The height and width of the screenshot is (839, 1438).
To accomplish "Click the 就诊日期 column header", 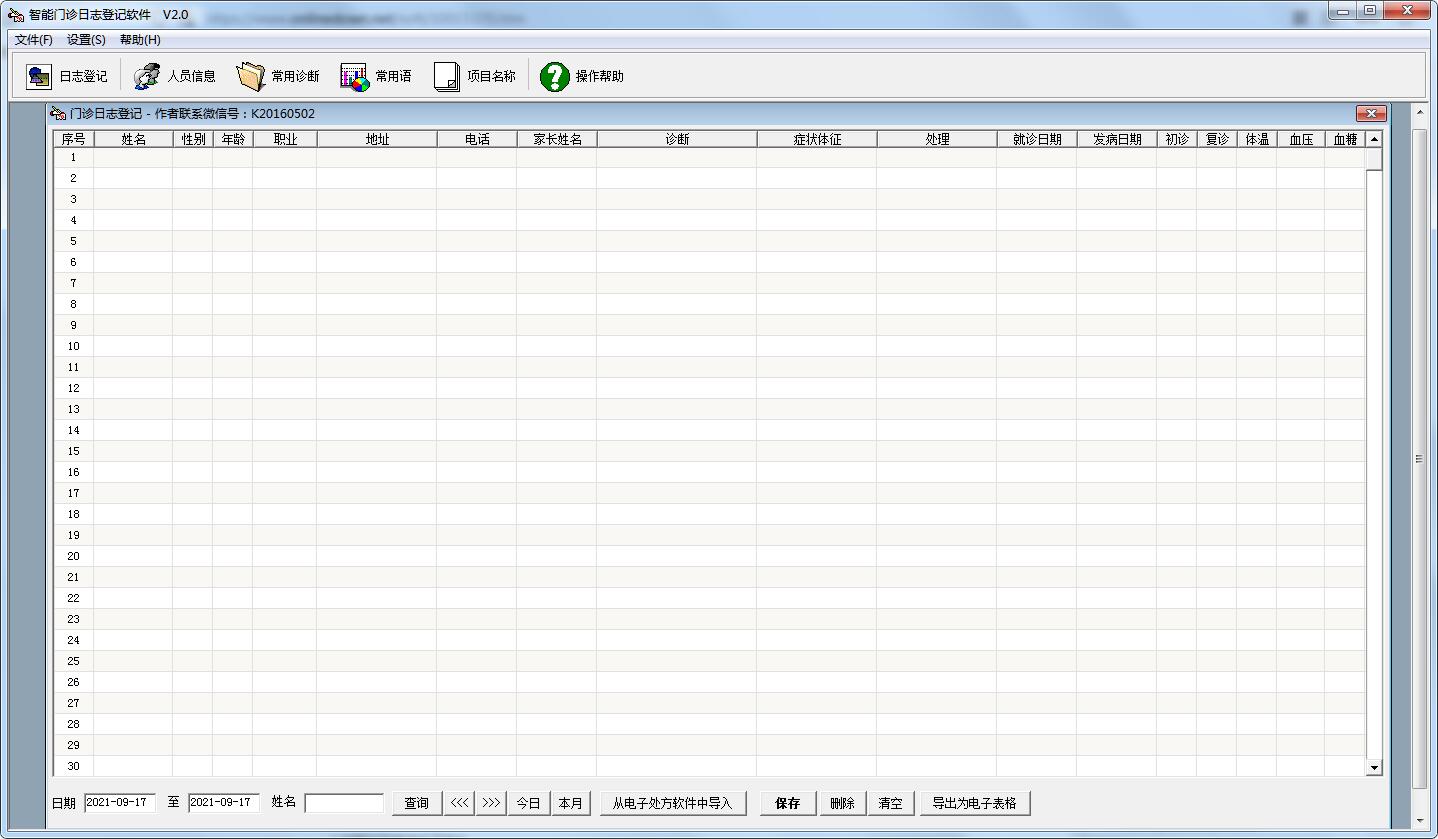I will point(1037,139).
